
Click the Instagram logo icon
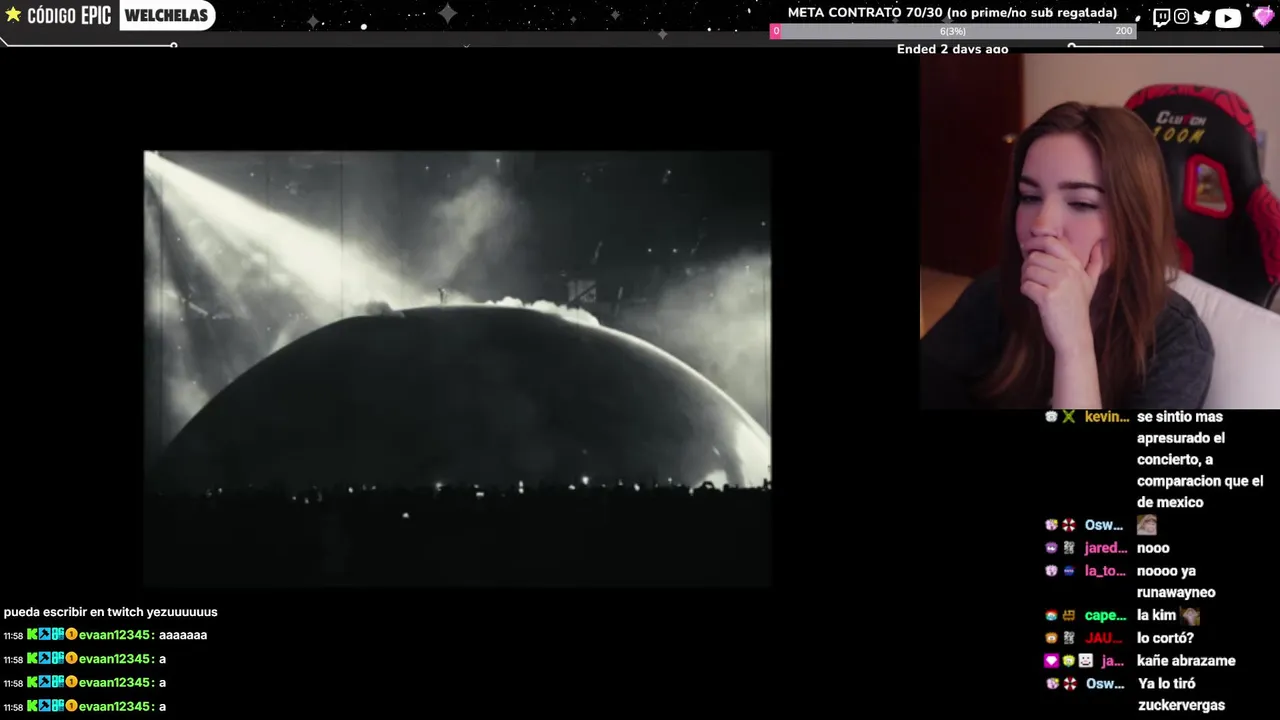1181,17
